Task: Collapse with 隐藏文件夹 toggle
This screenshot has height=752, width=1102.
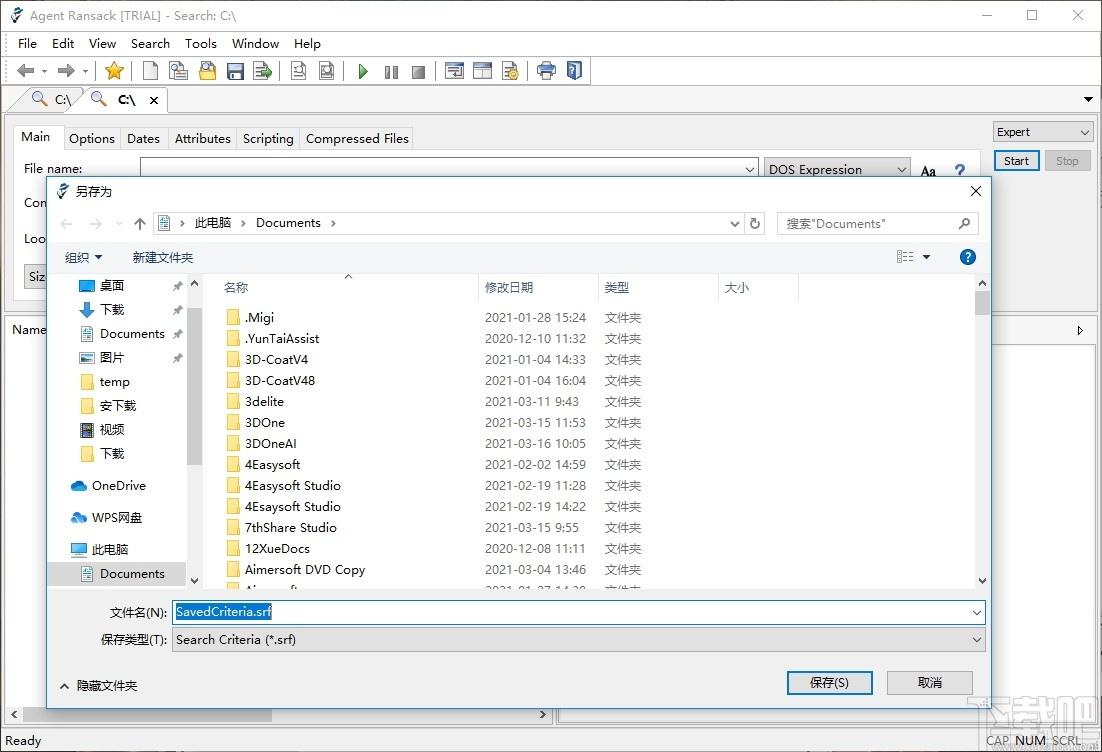Action: (x=98, y=686)
